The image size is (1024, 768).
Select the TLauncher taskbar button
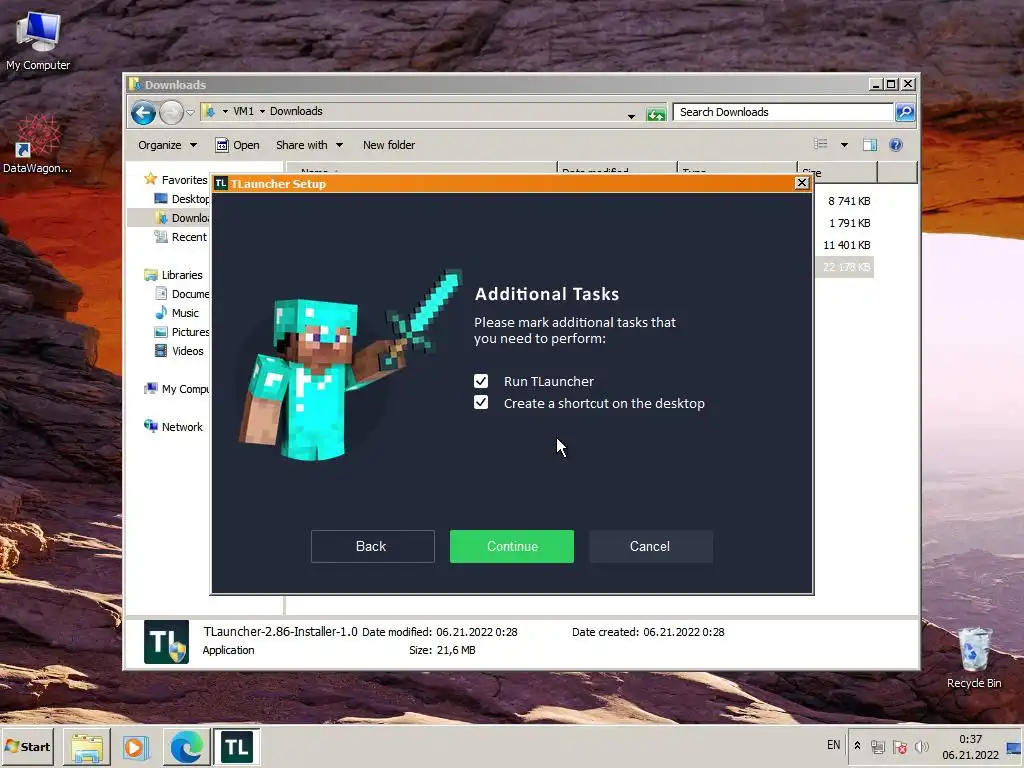[236, 746]
